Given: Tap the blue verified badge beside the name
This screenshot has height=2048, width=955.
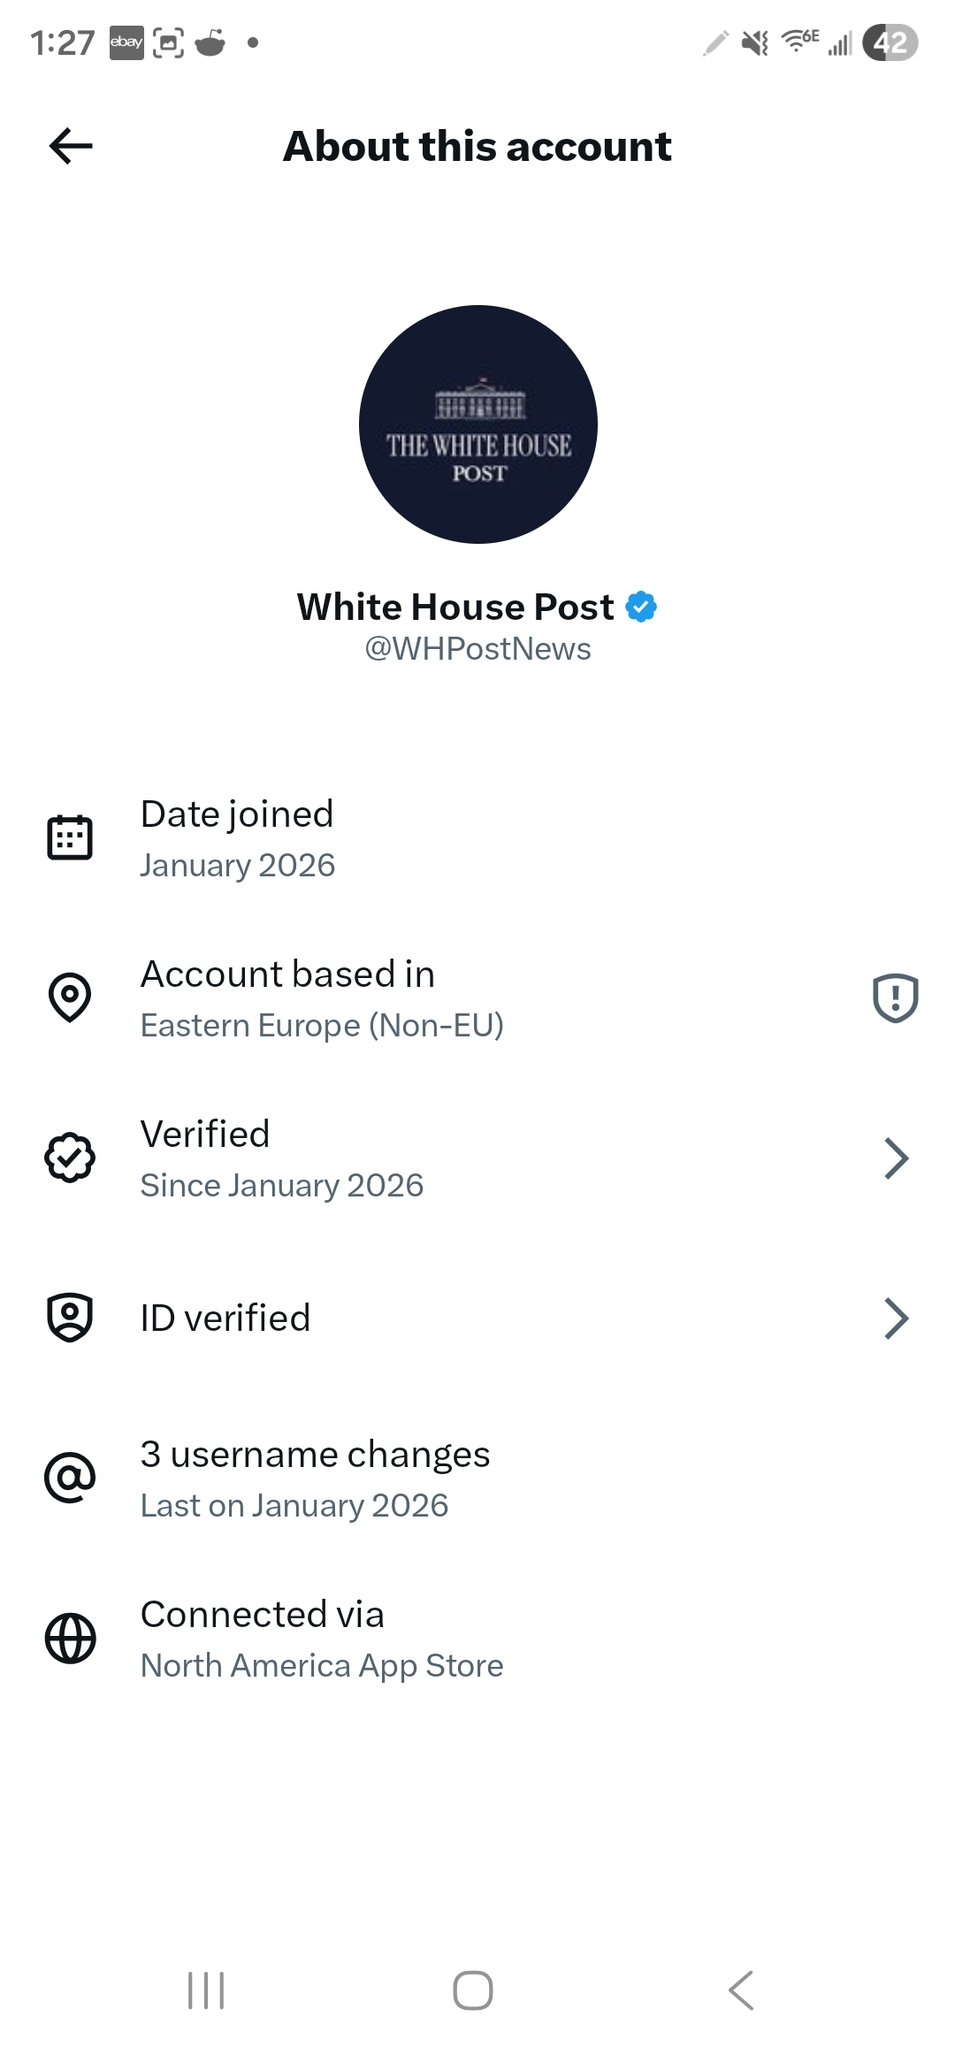Looking at the screenshot, I should pos(641,607).
